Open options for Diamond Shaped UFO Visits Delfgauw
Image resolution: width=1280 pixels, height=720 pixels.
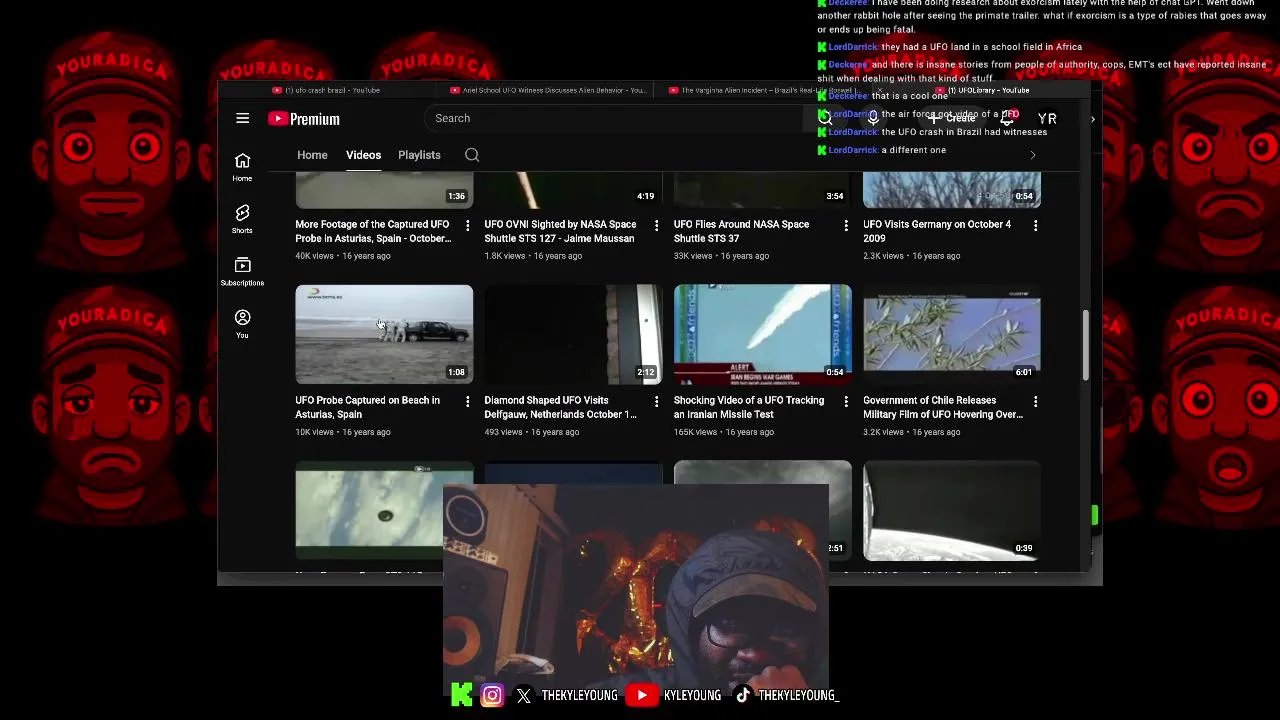(656, 401)
